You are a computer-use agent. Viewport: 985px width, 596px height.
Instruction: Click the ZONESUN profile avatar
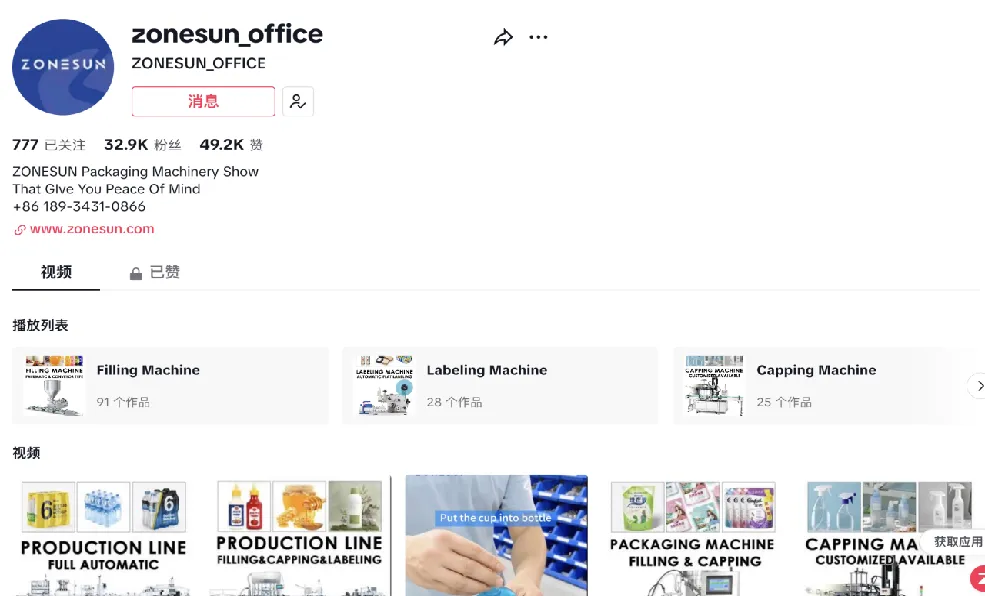tap(63, 67)
